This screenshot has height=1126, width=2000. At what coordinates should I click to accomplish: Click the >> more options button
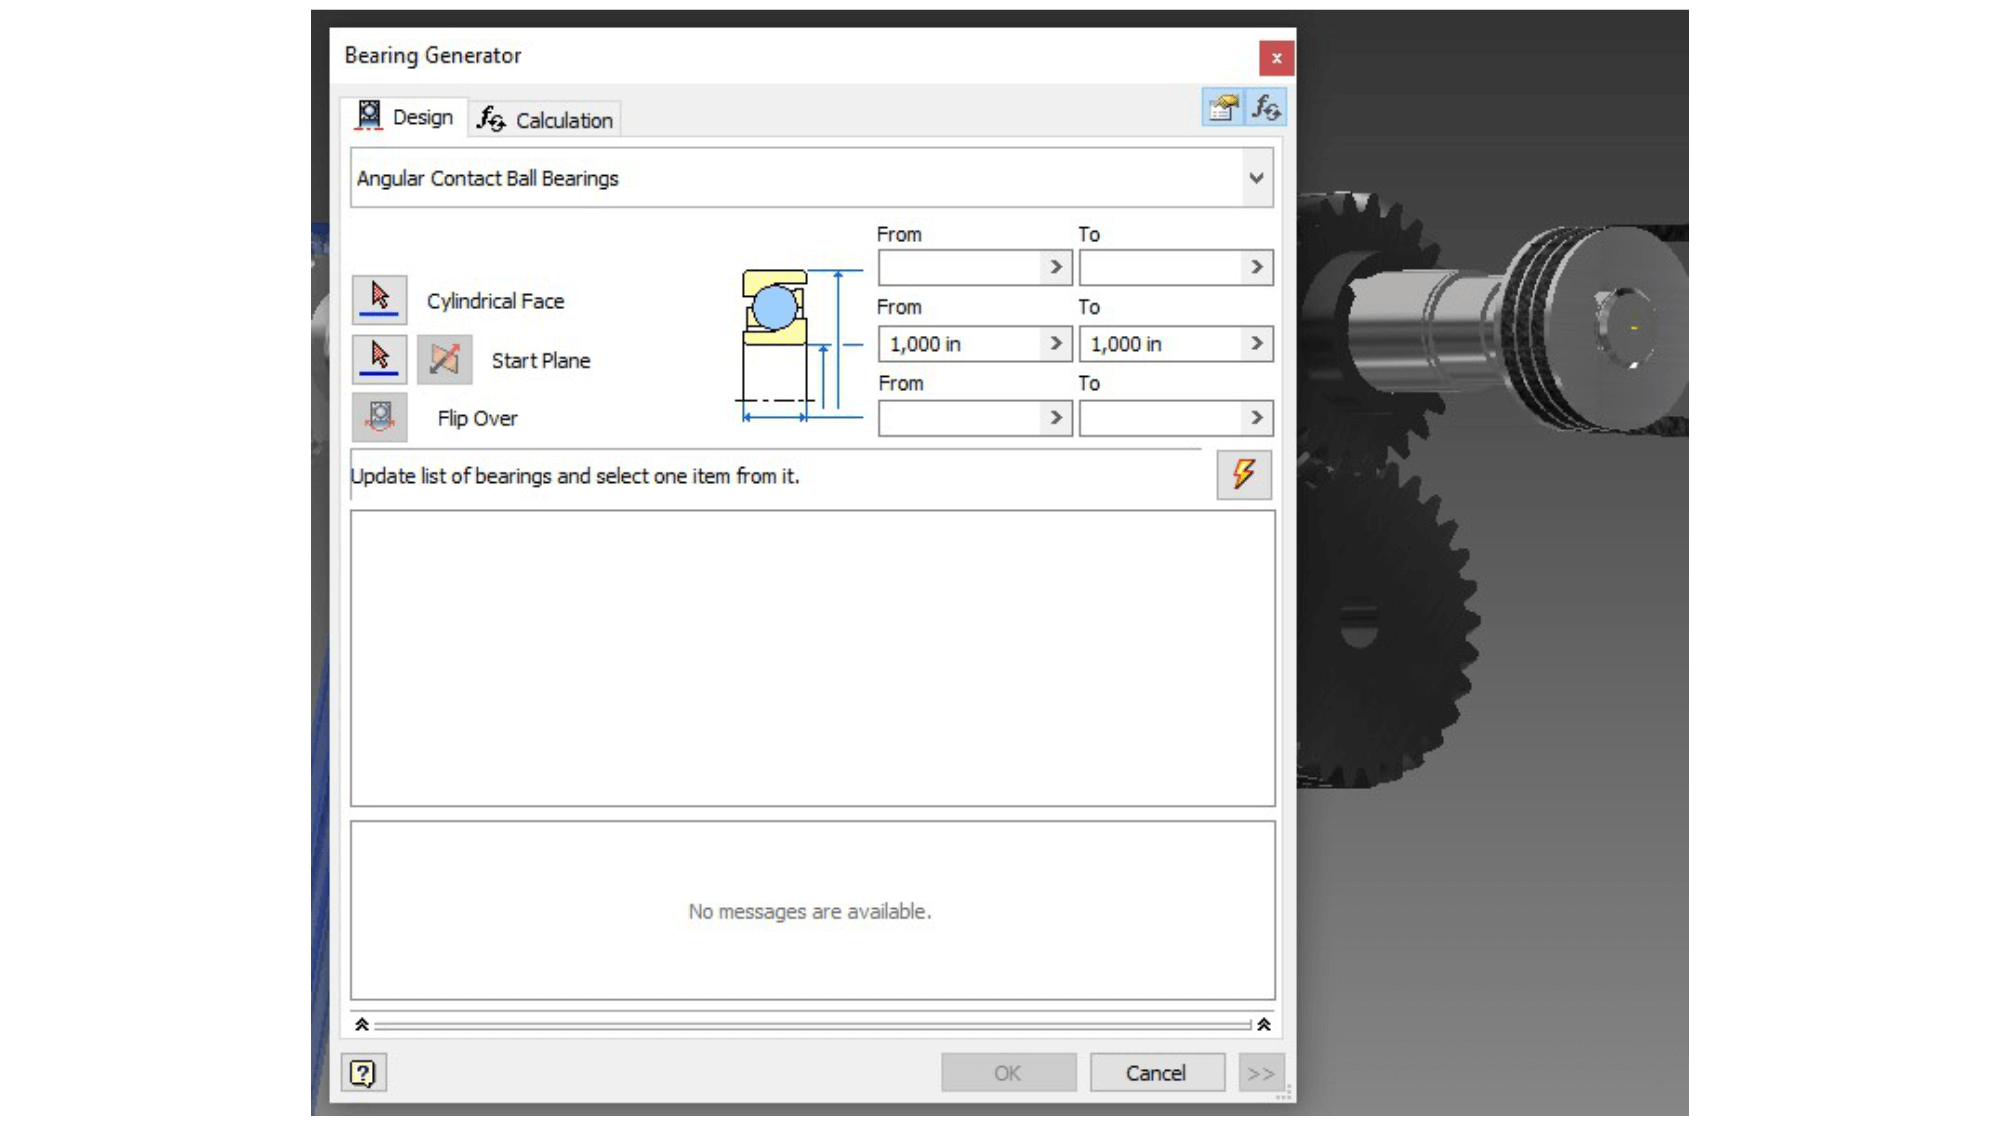(1260, 1073)
